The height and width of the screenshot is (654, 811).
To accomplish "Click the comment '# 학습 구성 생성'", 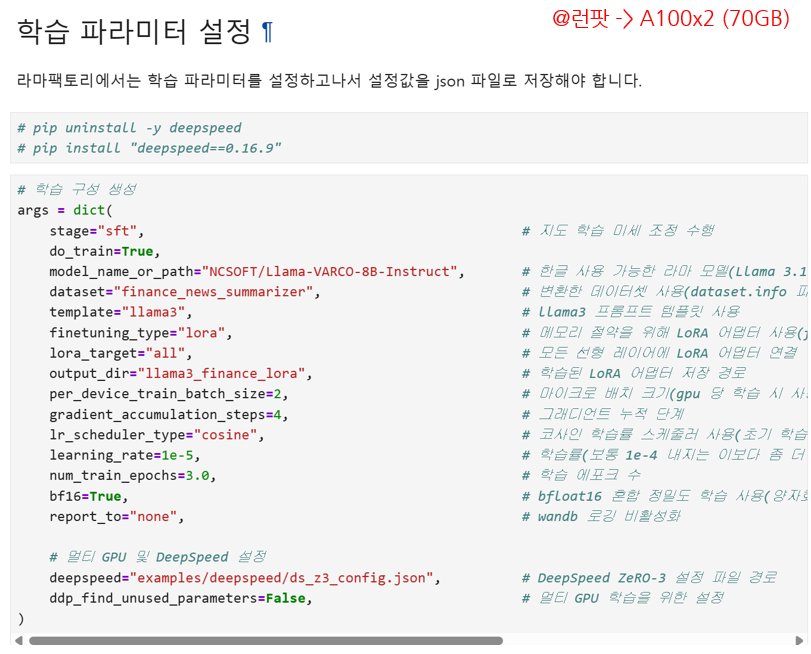I will (77, 189).
